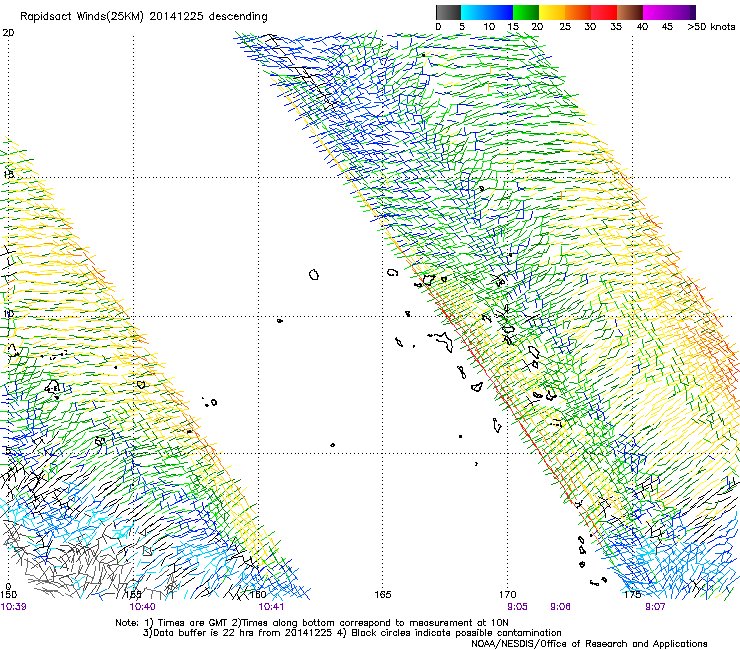Click the '25' legend scale label
Screen dimensions: 740x650
coord(565,26)
